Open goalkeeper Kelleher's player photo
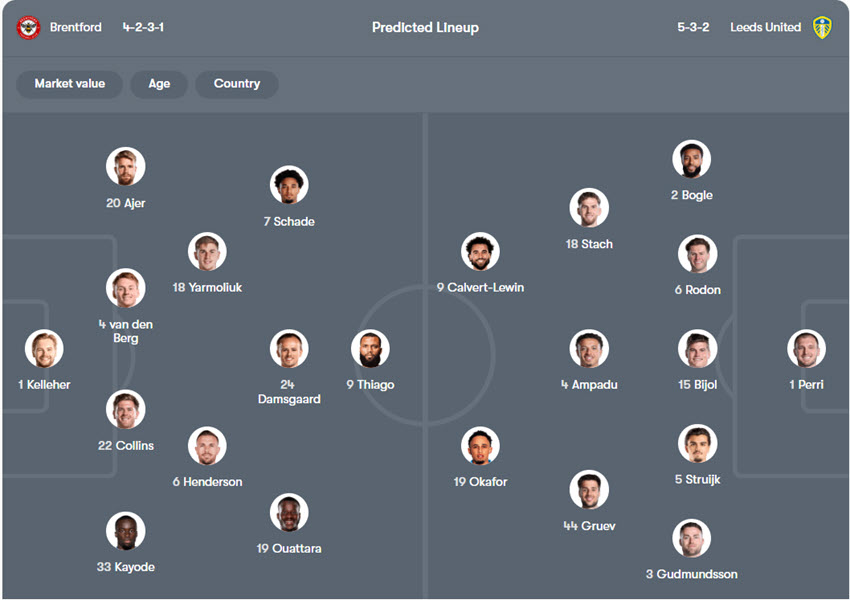Viewport: 850px width, 600px height. (44, 349)
